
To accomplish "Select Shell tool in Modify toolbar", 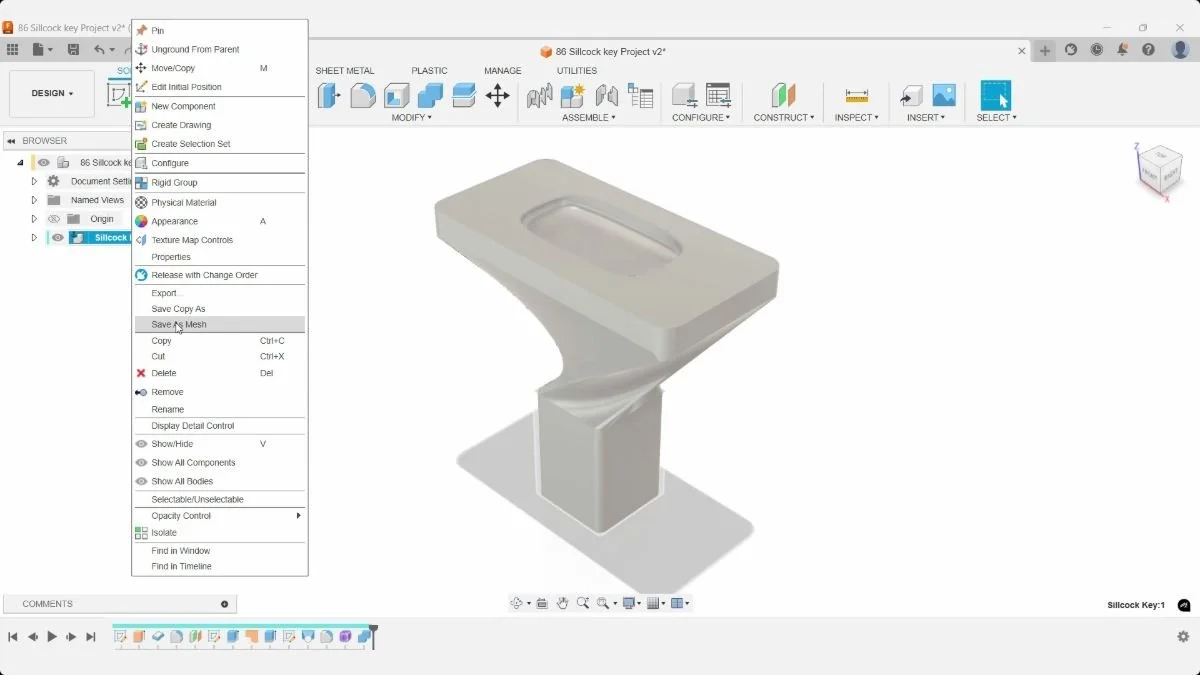I will click(397, 95).
